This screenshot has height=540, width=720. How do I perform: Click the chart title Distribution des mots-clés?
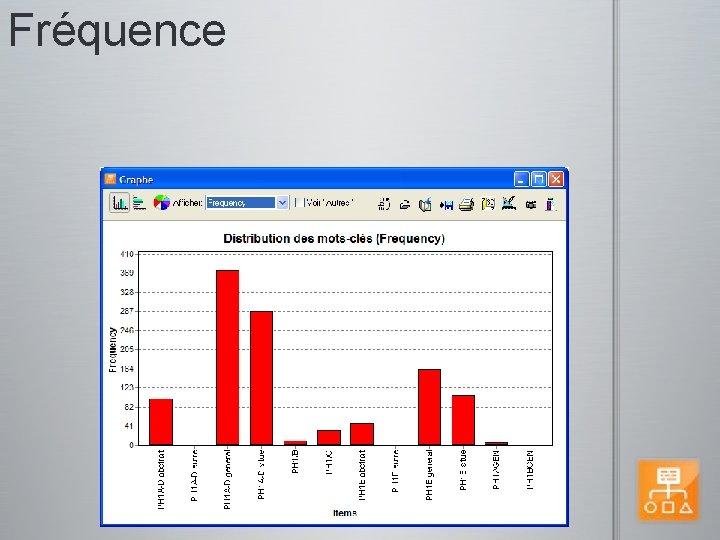(334, 239)
